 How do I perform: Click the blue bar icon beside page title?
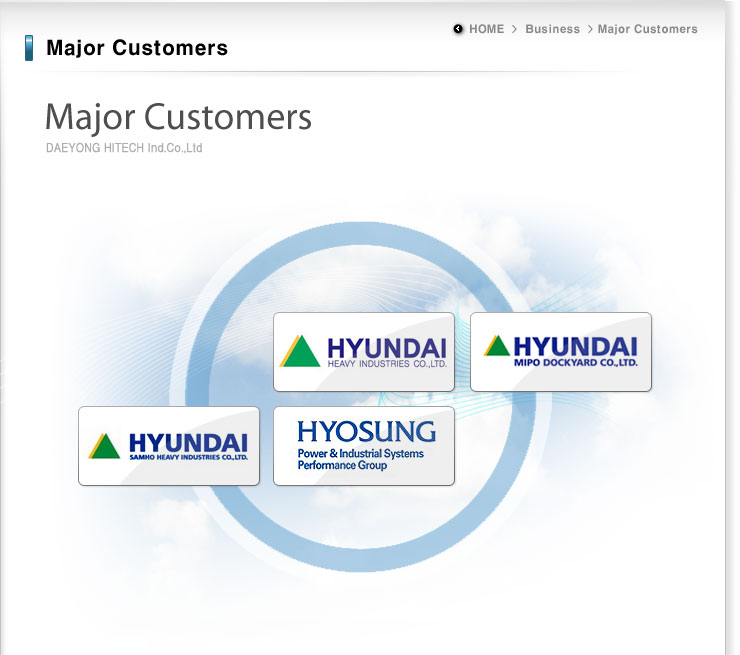tap(29, 48)
